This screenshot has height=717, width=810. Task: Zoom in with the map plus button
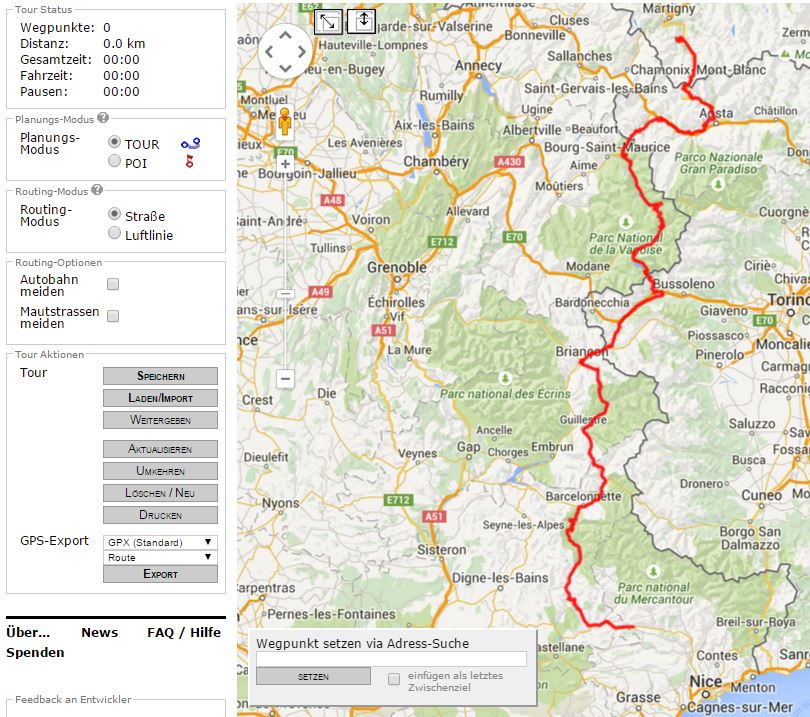[x=285, y=164]
